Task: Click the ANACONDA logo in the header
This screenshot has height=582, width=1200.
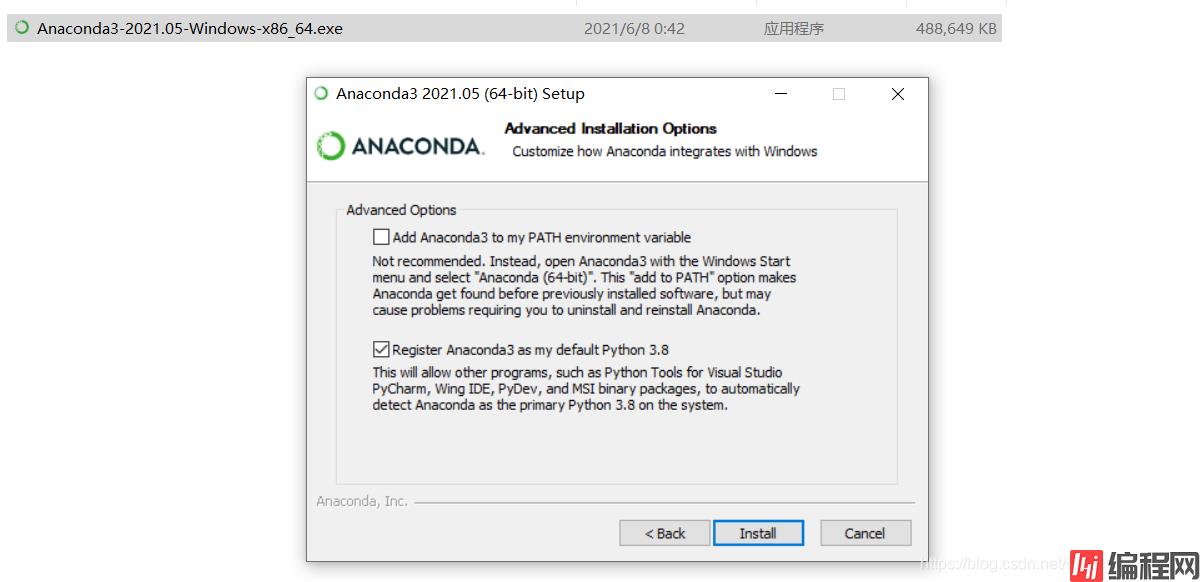Action: [x=400, y=146]
